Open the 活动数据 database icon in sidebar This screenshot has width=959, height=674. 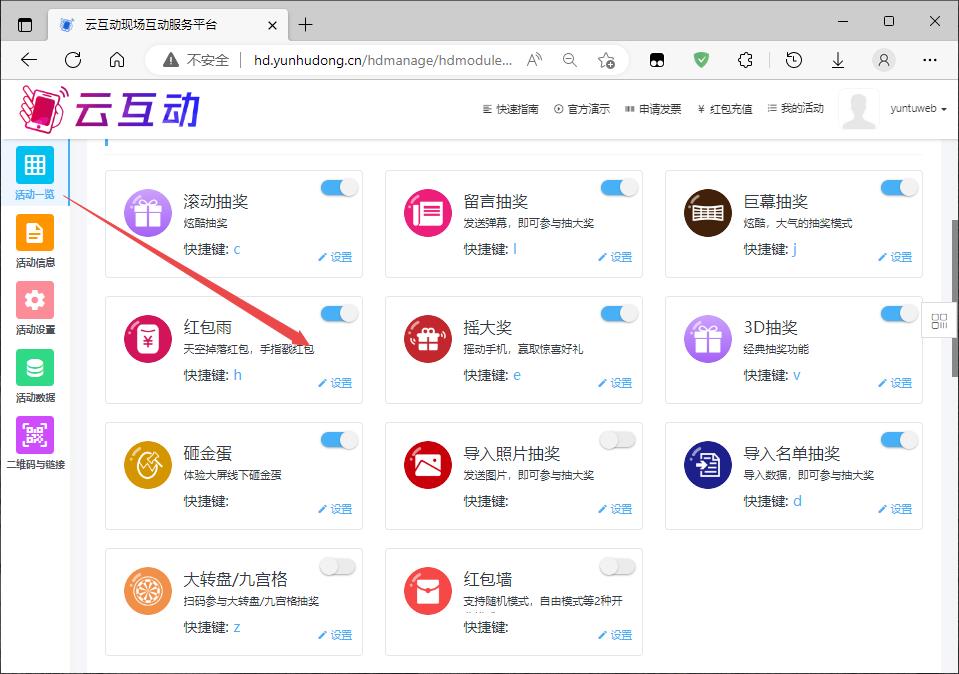(35, 369)
